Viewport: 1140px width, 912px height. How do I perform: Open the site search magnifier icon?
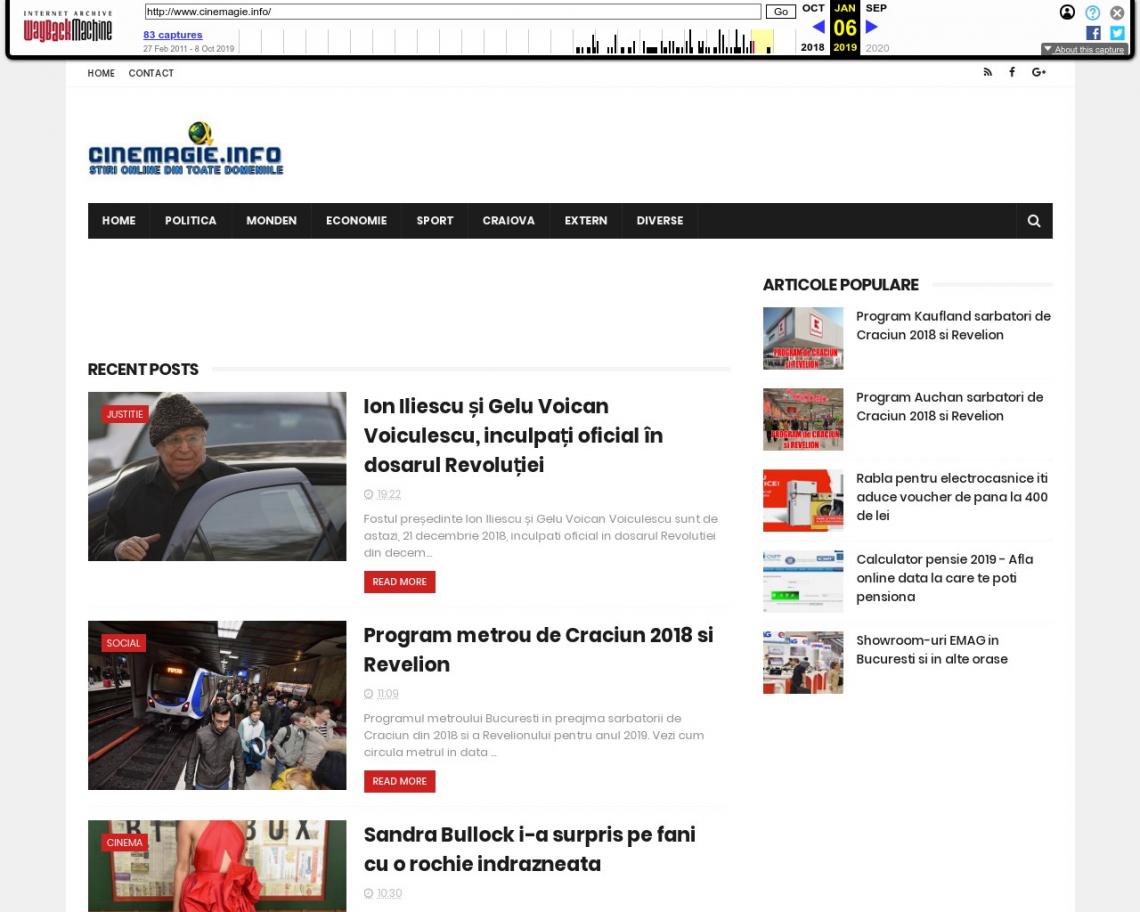click(1034, 221)
